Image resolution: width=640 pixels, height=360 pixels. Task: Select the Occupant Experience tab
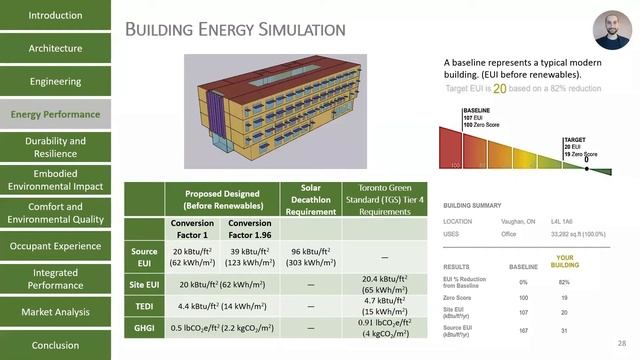pos(55,246)
